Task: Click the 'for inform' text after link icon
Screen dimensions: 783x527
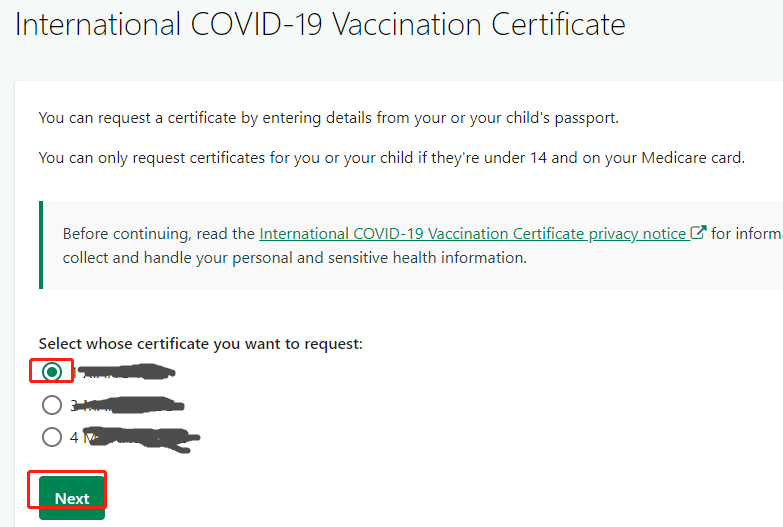Action: [747, 233]
